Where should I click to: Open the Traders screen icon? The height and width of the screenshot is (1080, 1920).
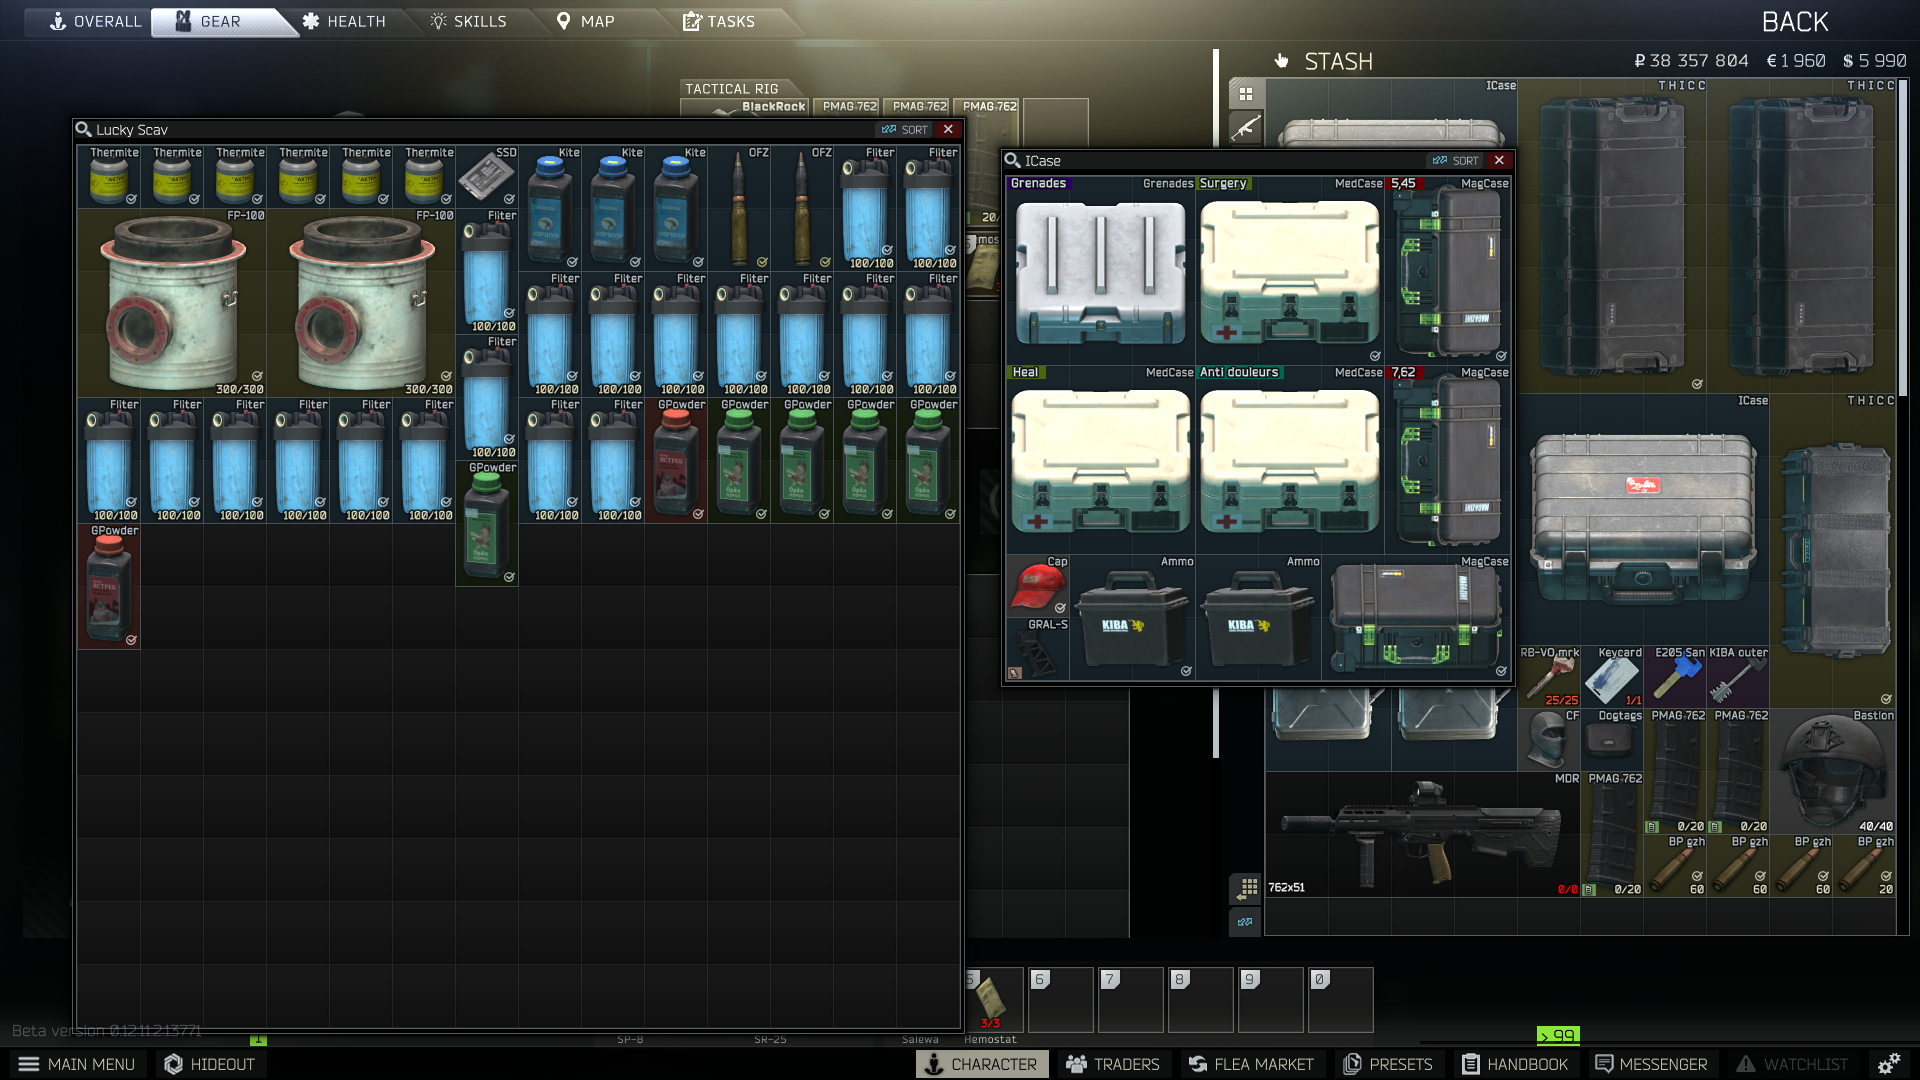tap(1114, 1064)
